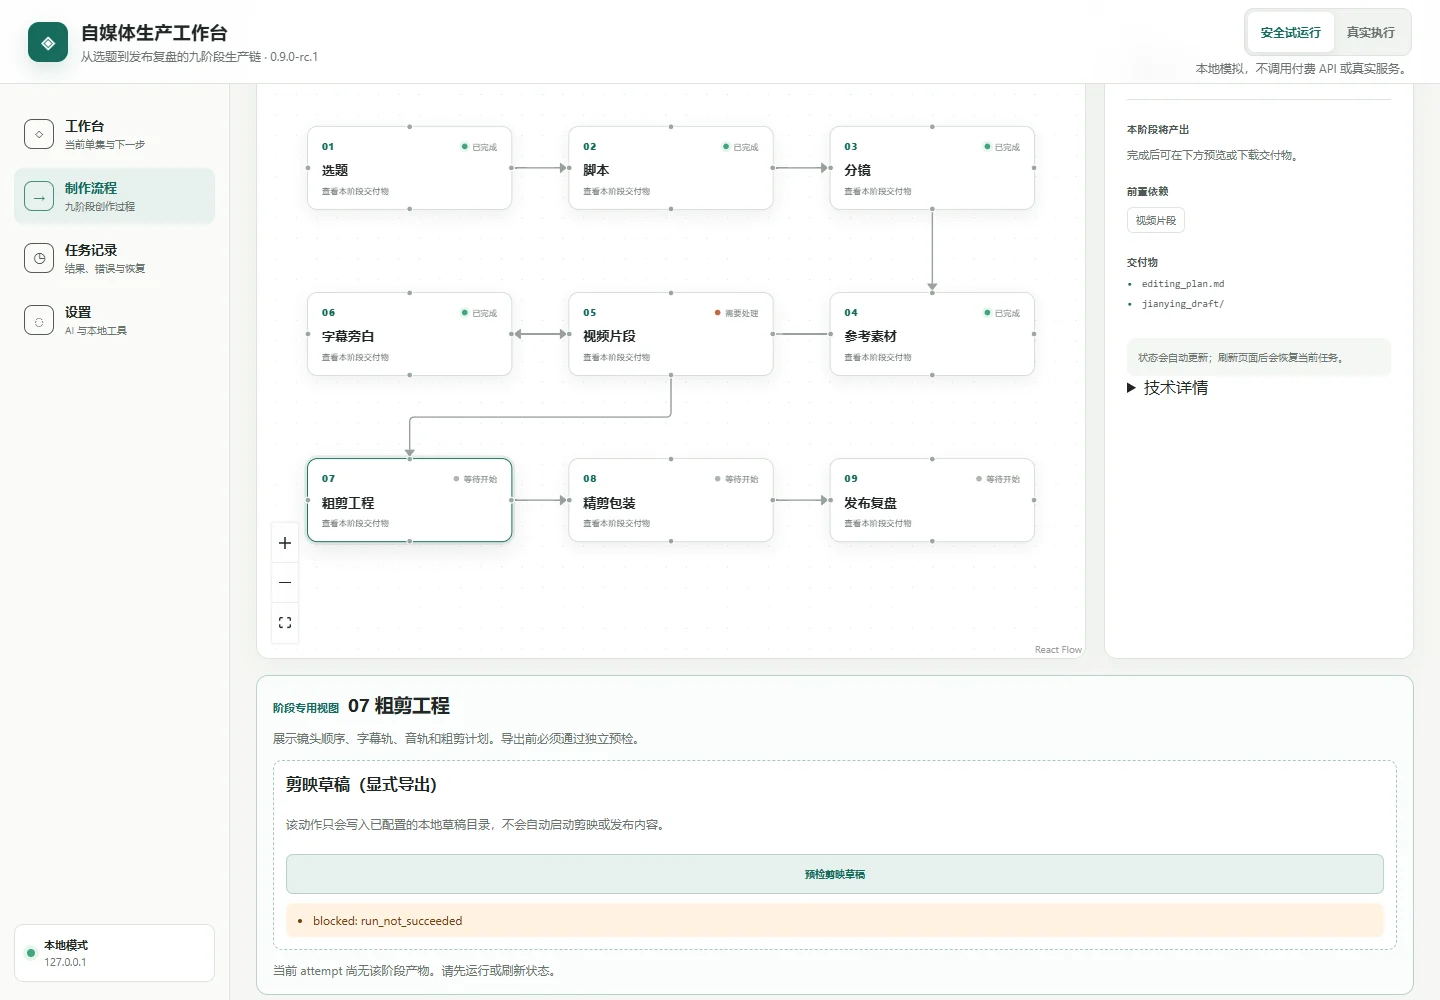Viewport: 1440px width, 1000px height.
Task: Switch to 真实执行 mode
Action: [x=1370, y=33]
